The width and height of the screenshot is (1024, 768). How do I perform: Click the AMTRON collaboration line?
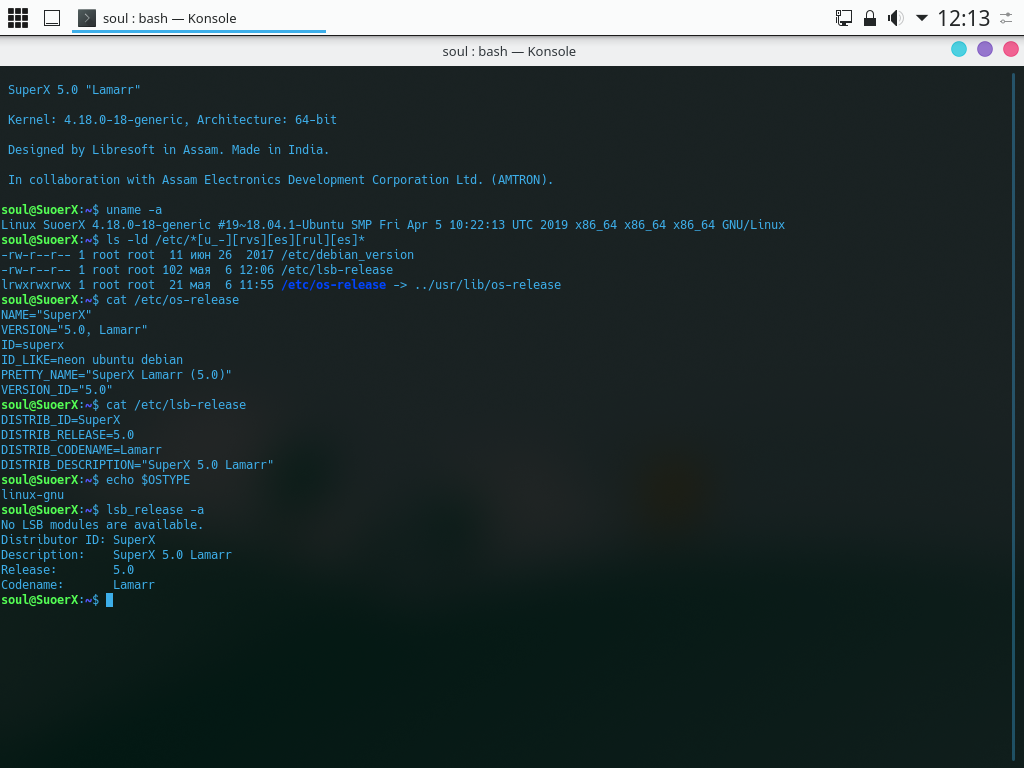[x=281, y=180]
